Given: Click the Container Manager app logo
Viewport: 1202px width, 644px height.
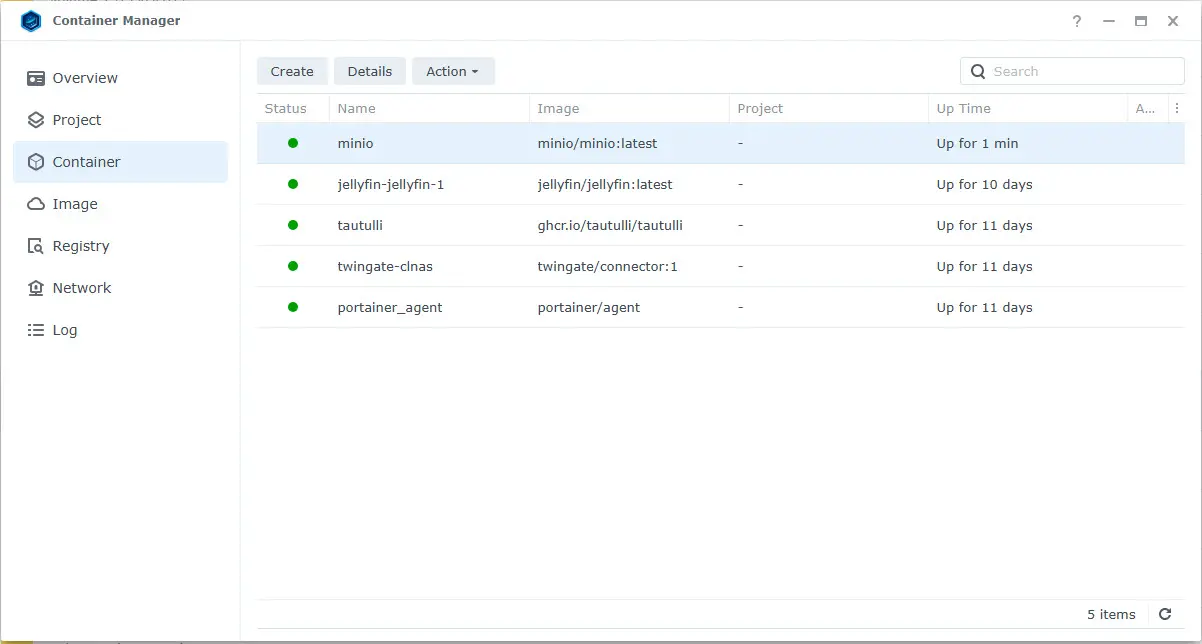Looking at the screenshot, I should coord(31,21).
